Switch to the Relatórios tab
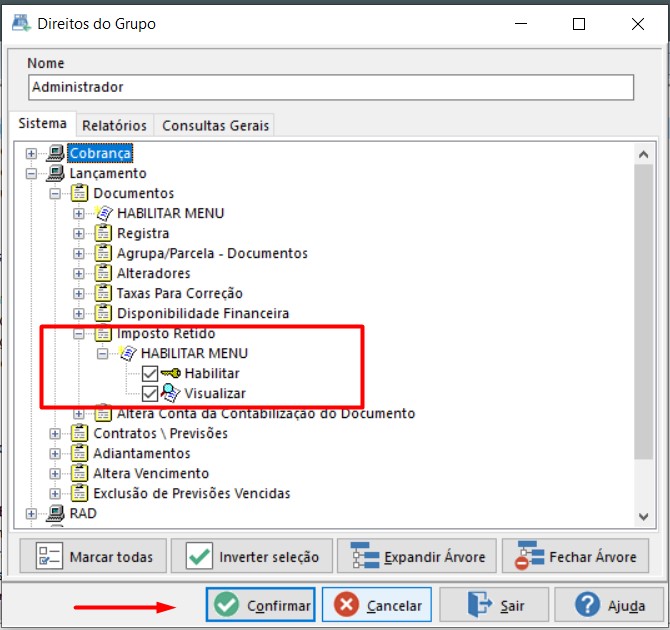Image resolution: width=670 pixels, height=630 pixels. tap(115, 126)
